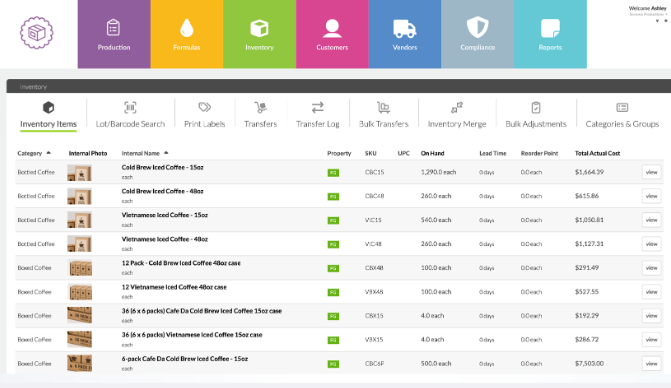Open the Production module tile
The width and height of the screenshot is (671, 388).
coord(114,34)
